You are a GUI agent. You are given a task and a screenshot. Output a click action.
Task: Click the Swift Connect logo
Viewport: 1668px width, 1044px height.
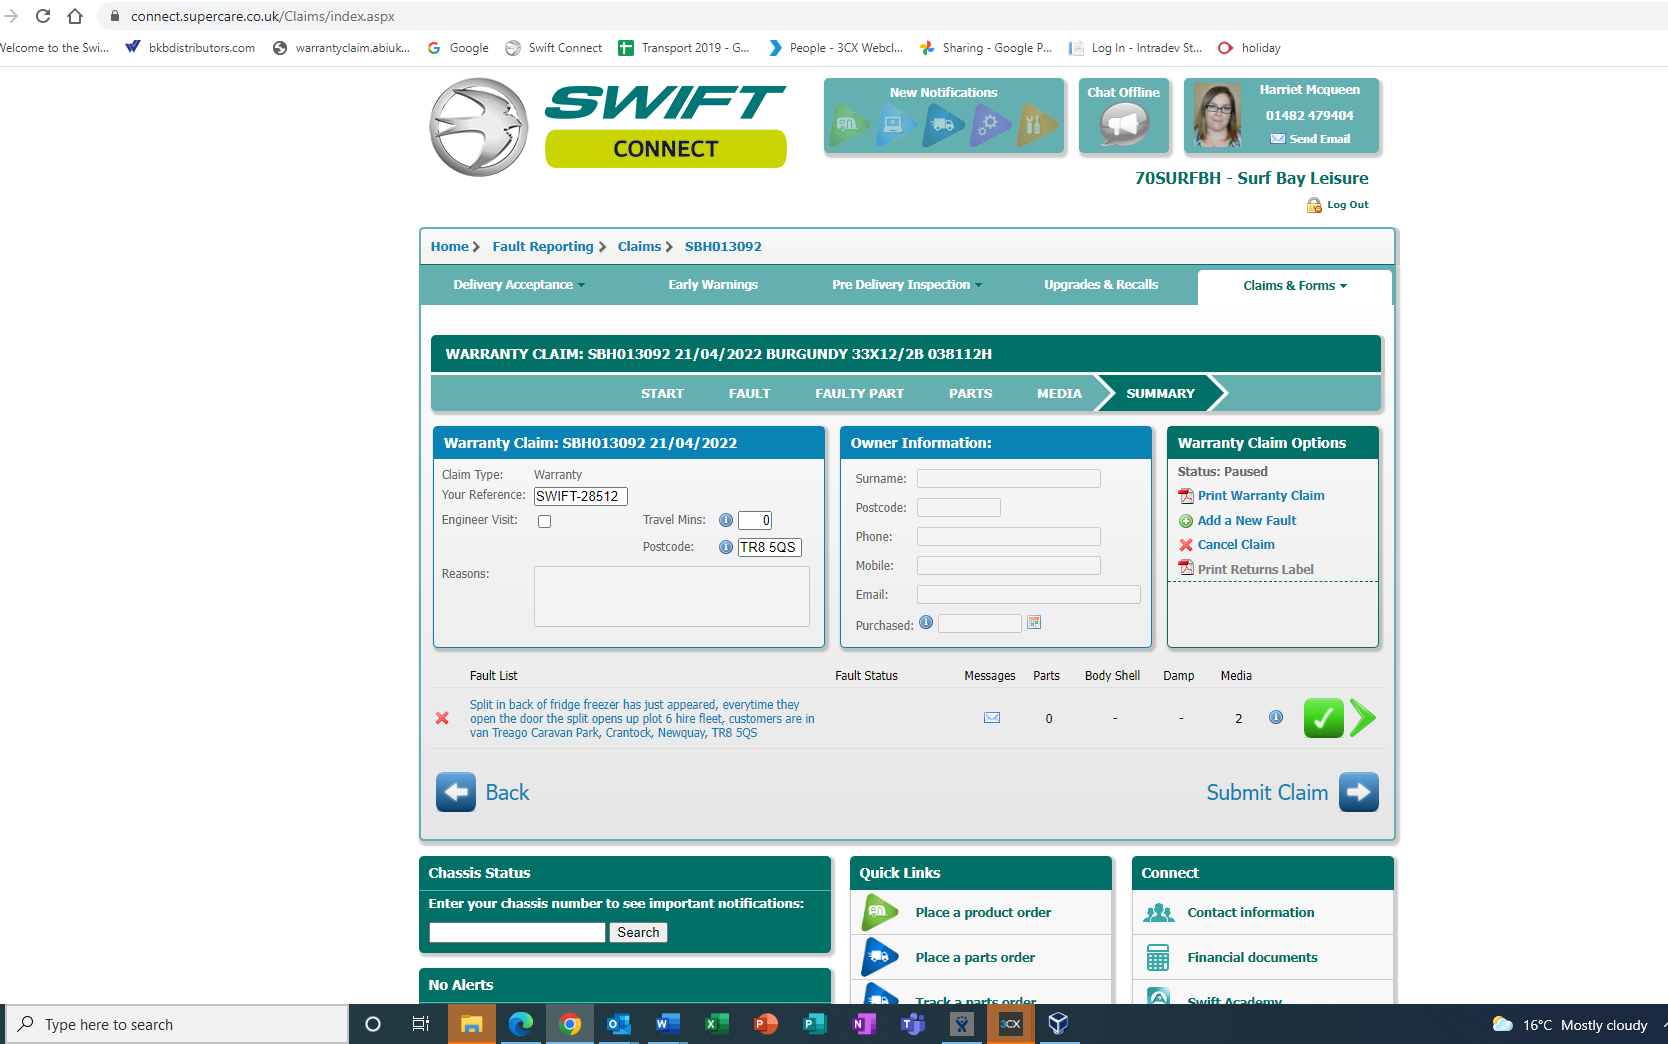point(608,127)
